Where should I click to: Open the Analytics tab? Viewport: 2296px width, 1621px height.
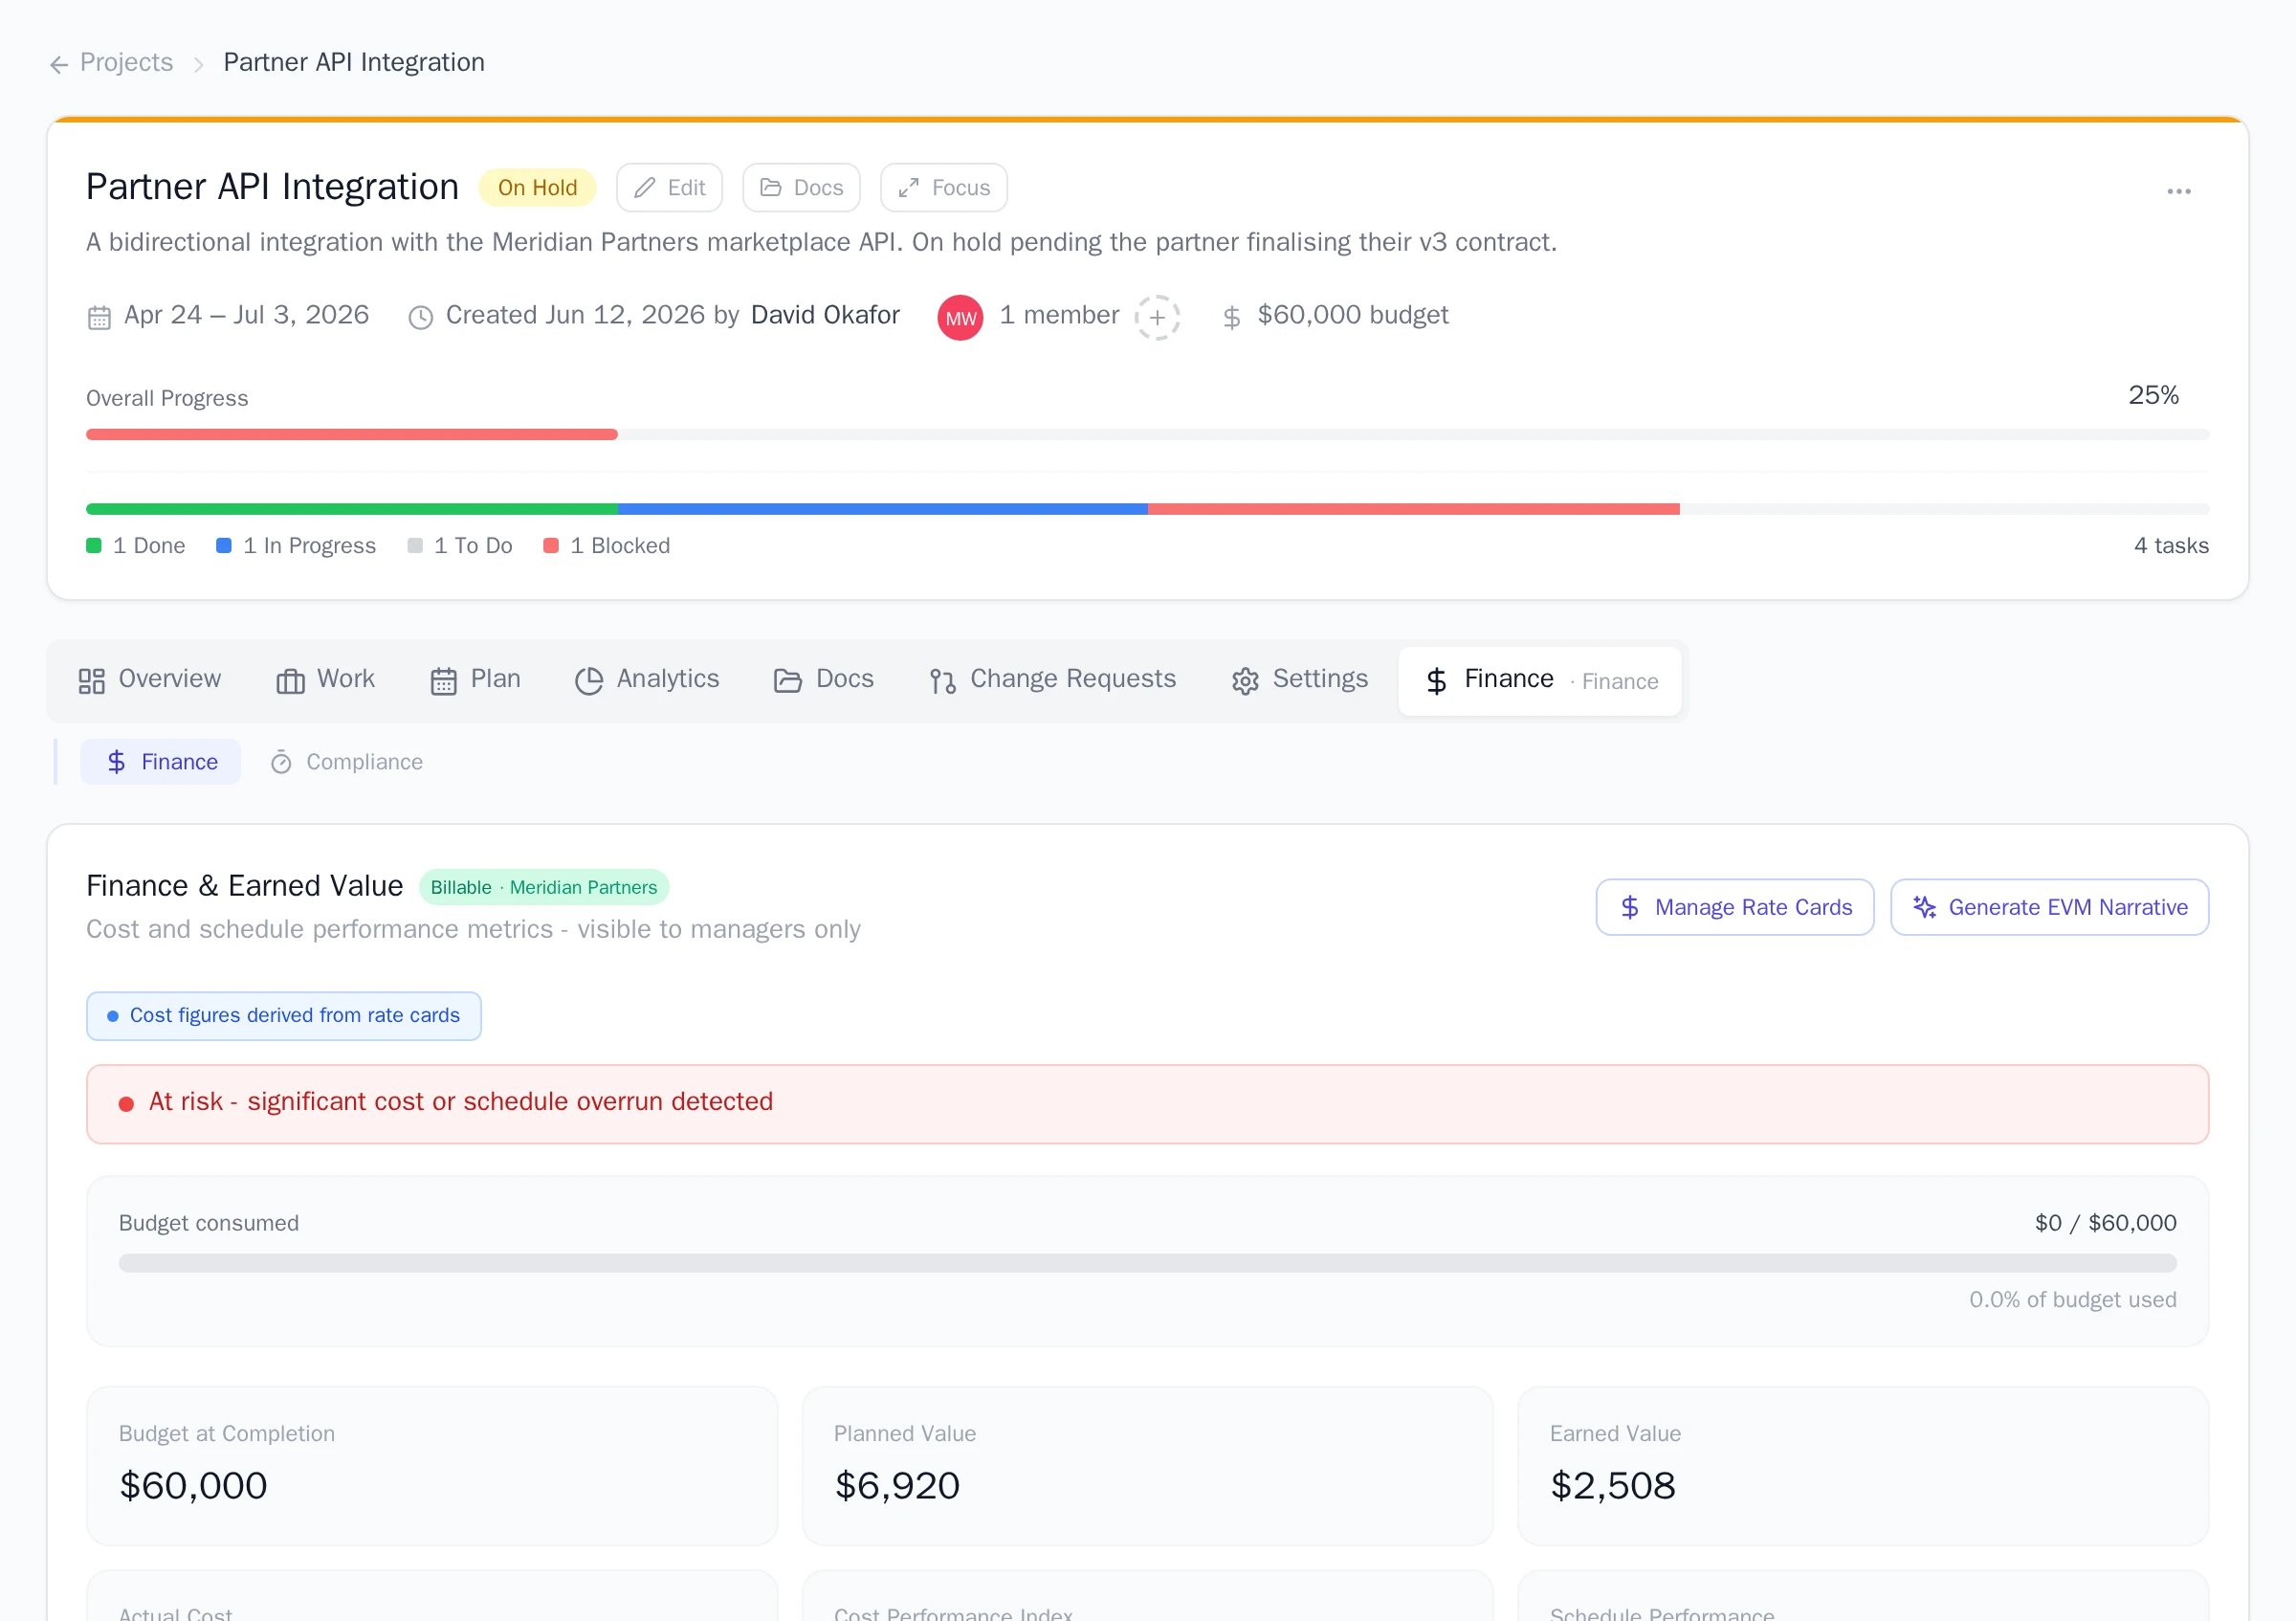click(x=648, y=680)
